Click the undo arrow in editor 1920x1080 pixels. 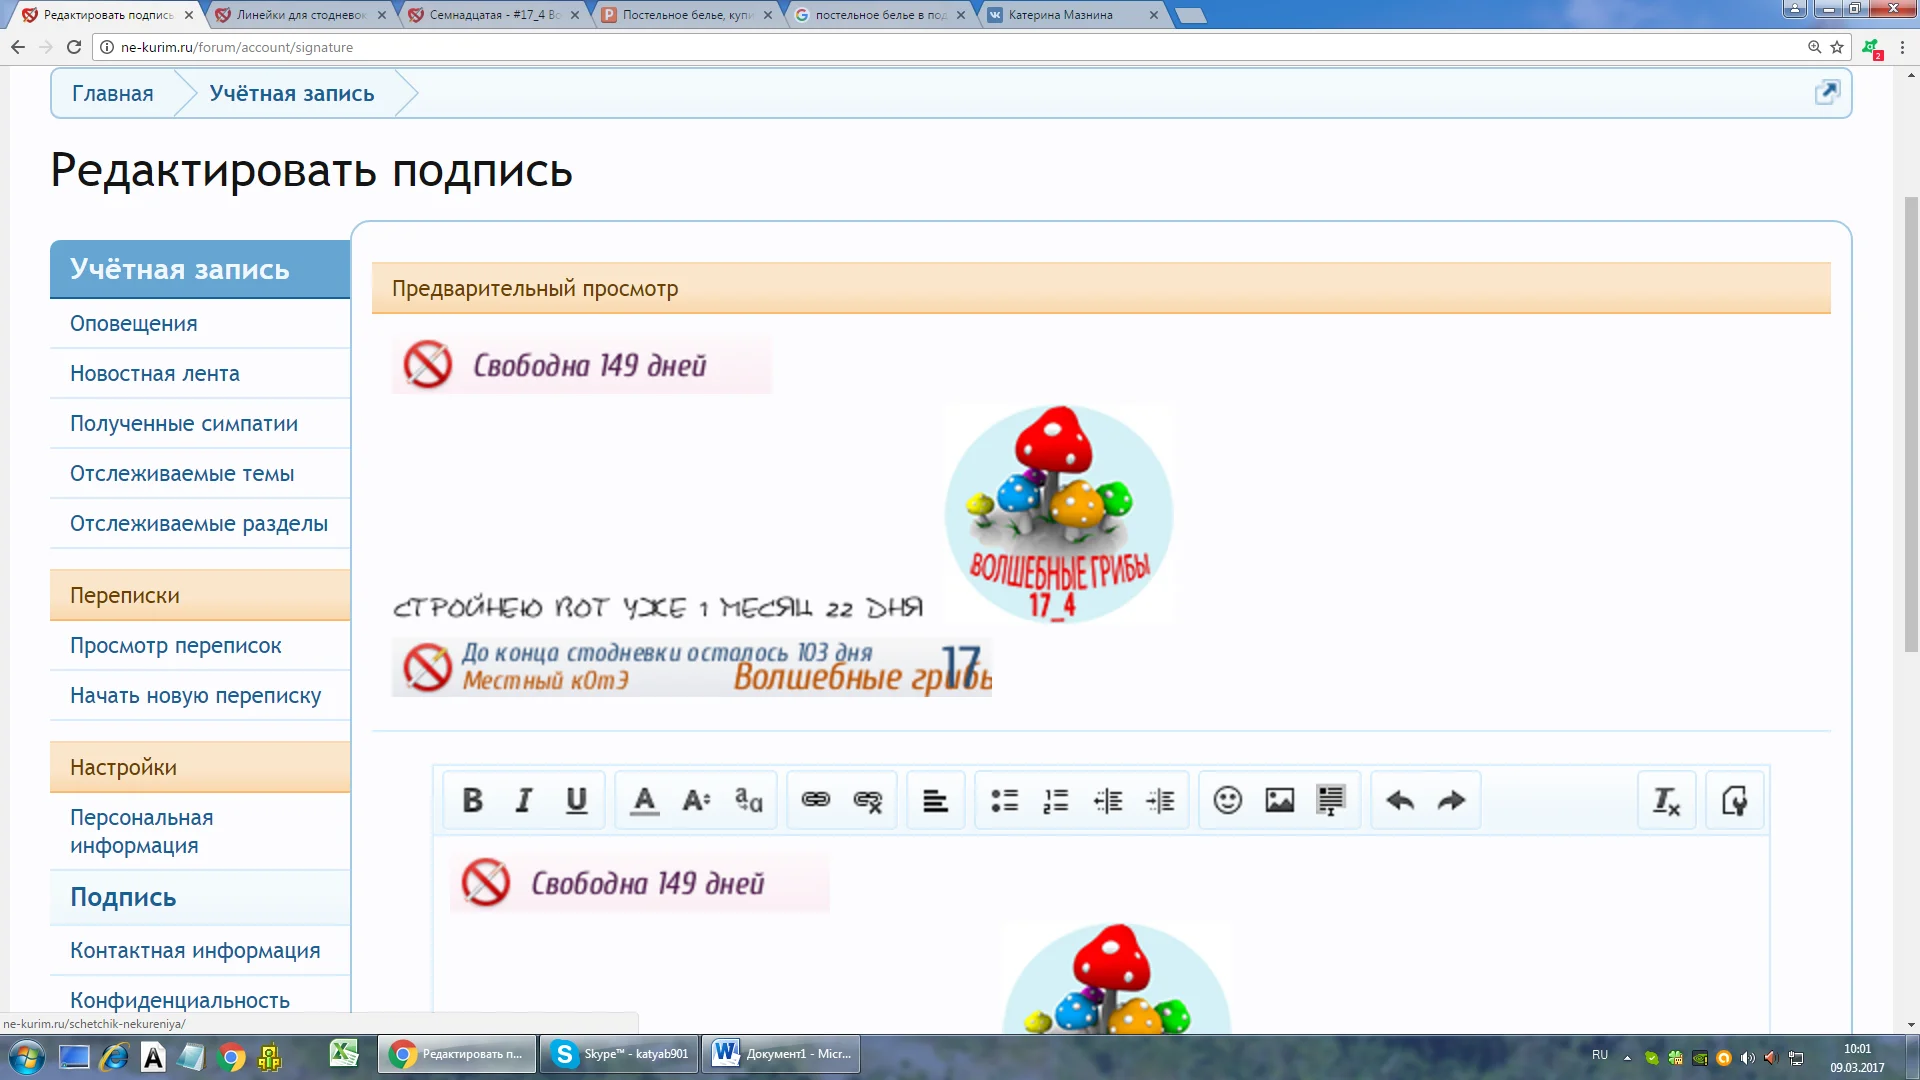(1400, 801)
